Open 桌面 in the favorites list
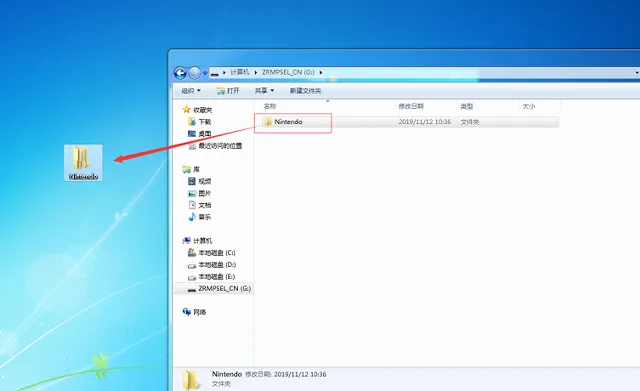This screenshot has width=640, height=391. click(x=200, y=133)
